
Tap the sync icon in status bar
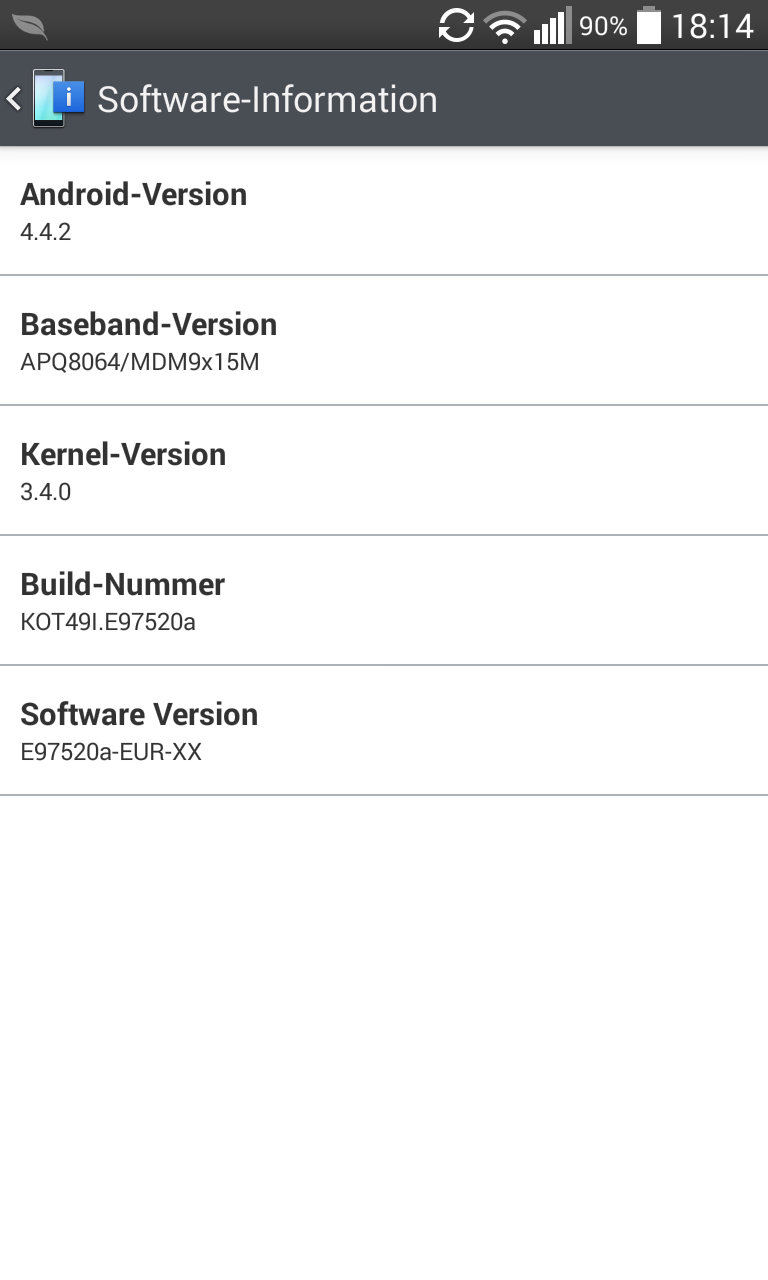click(456, 26)
